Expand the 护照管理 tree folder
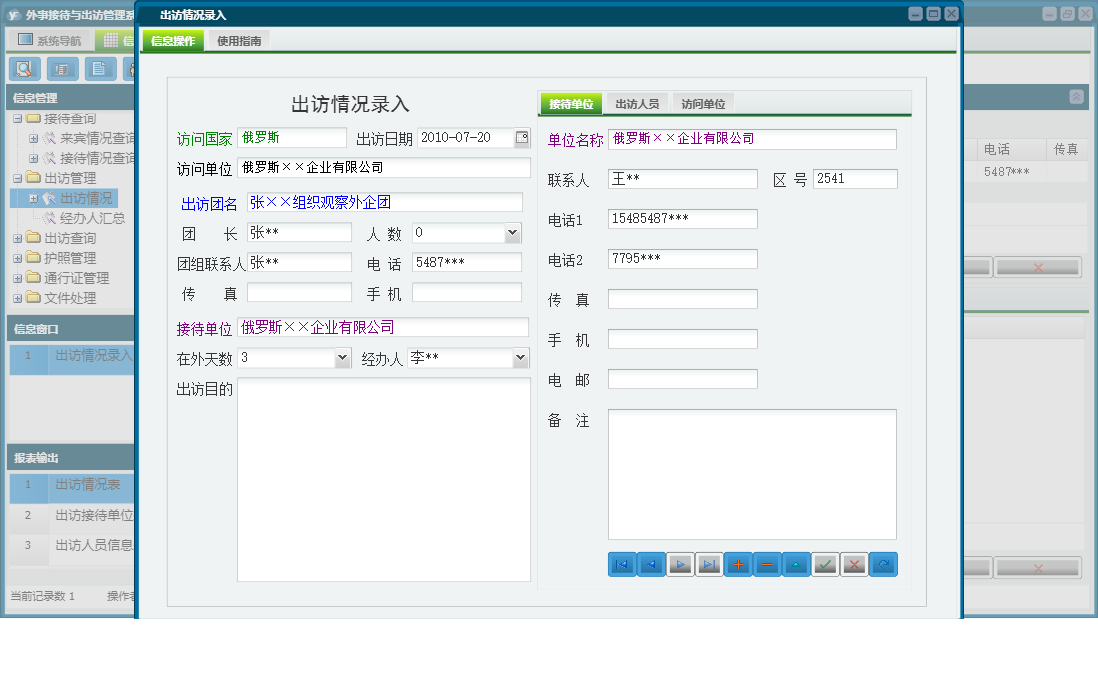This screenshot has width=1098, height=685. pos(18,258)
